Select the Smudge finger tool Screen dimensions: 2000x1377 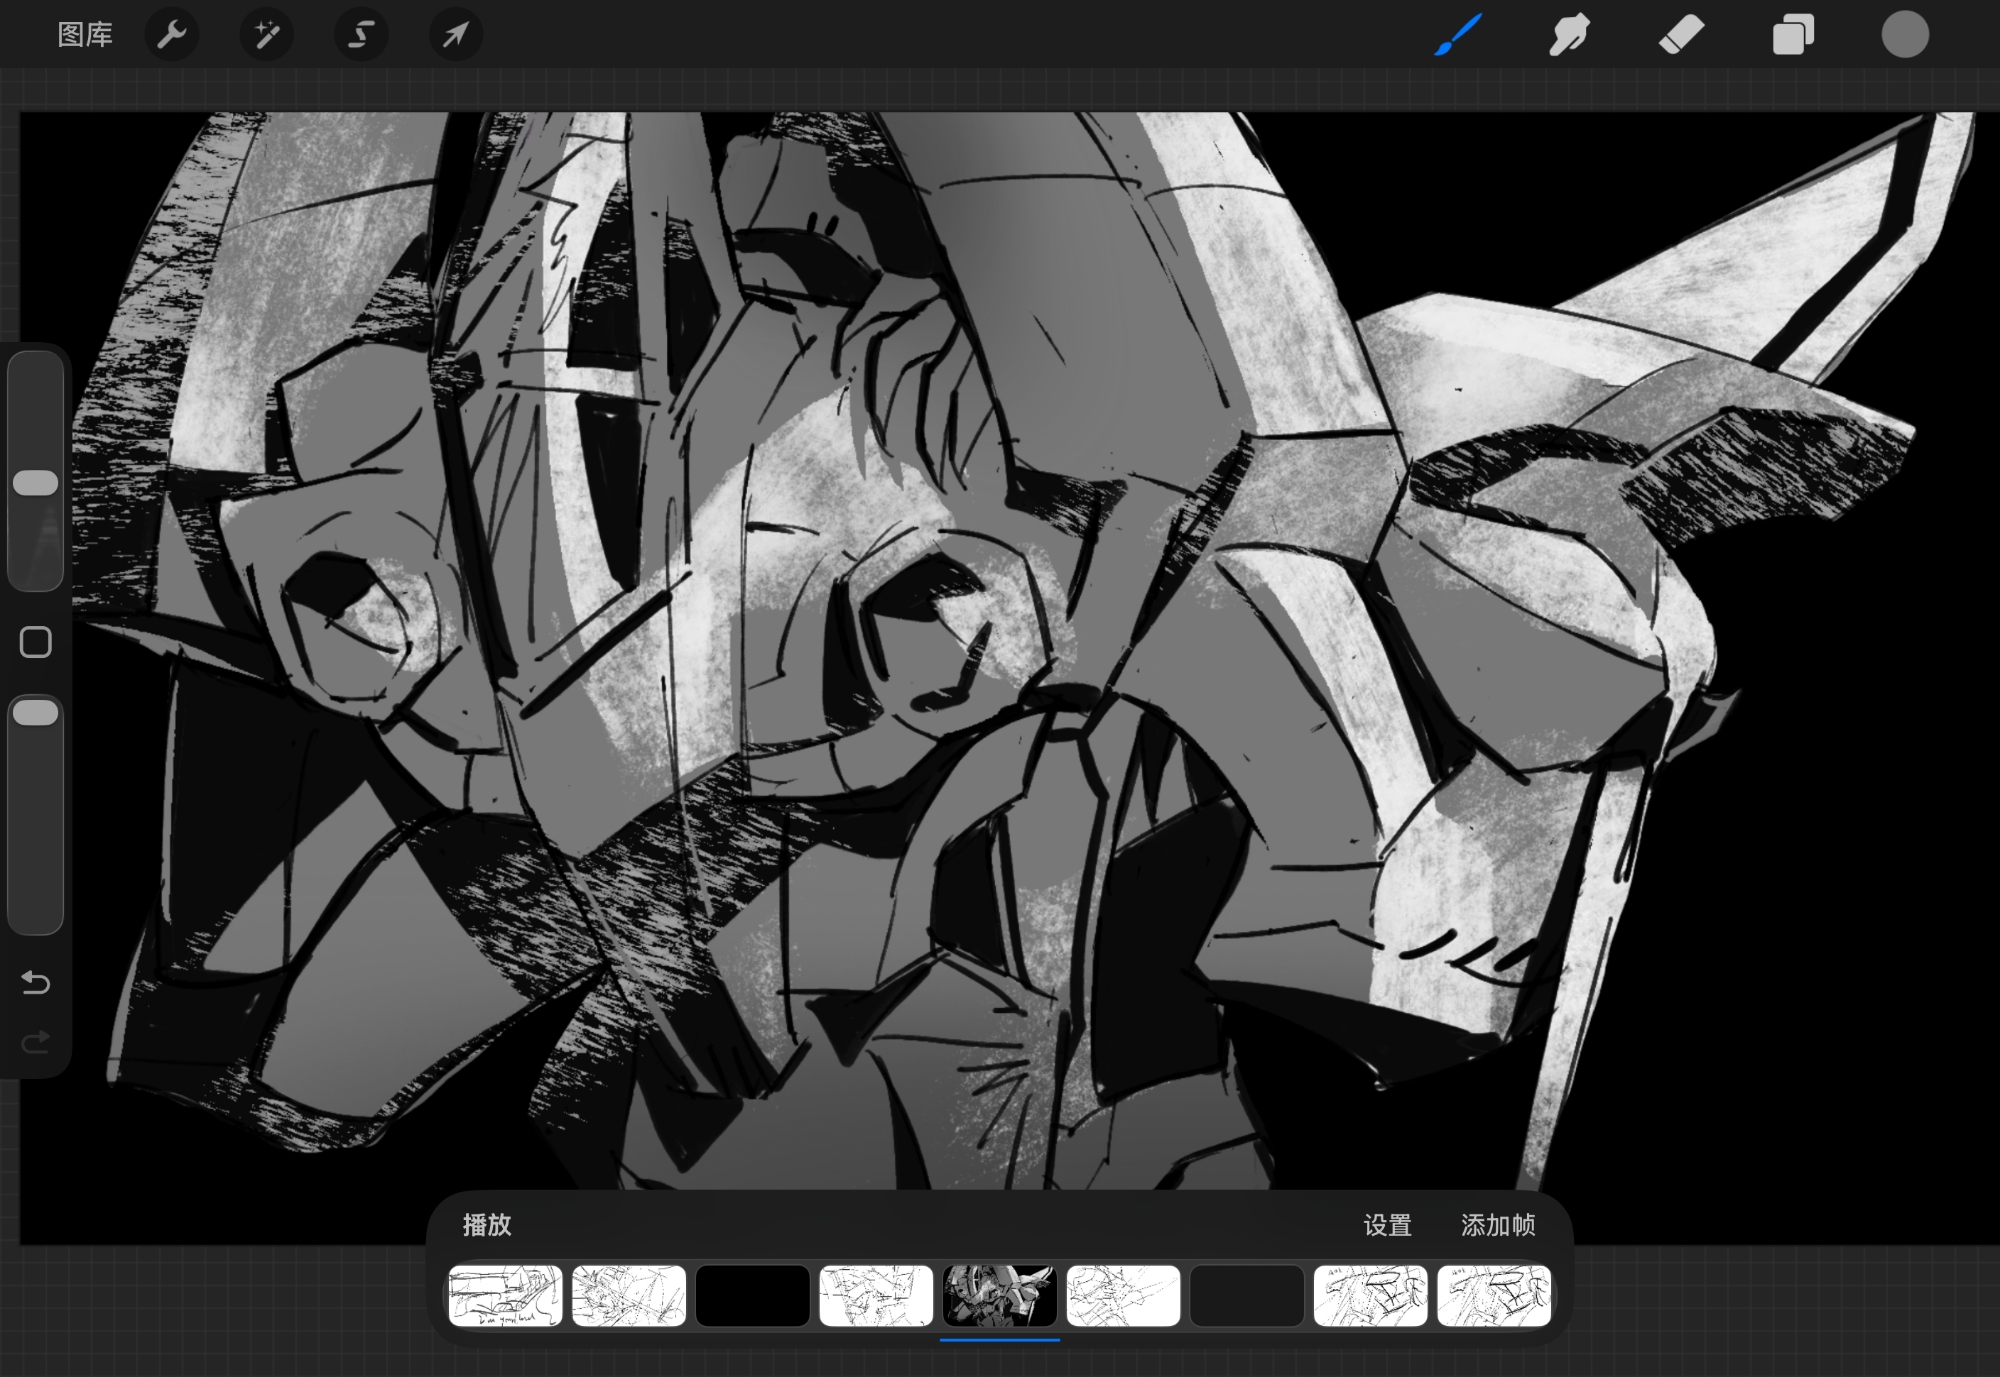(1569, 35)
